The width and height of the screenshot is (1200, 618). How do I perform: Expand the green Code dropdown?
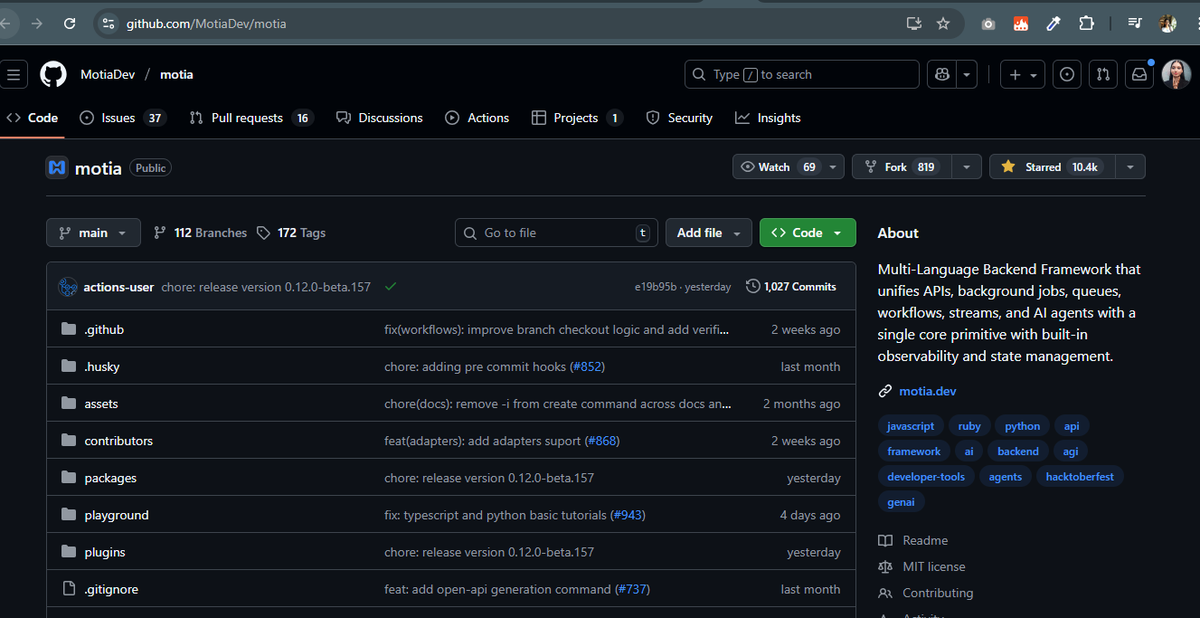tap(807, 232)
